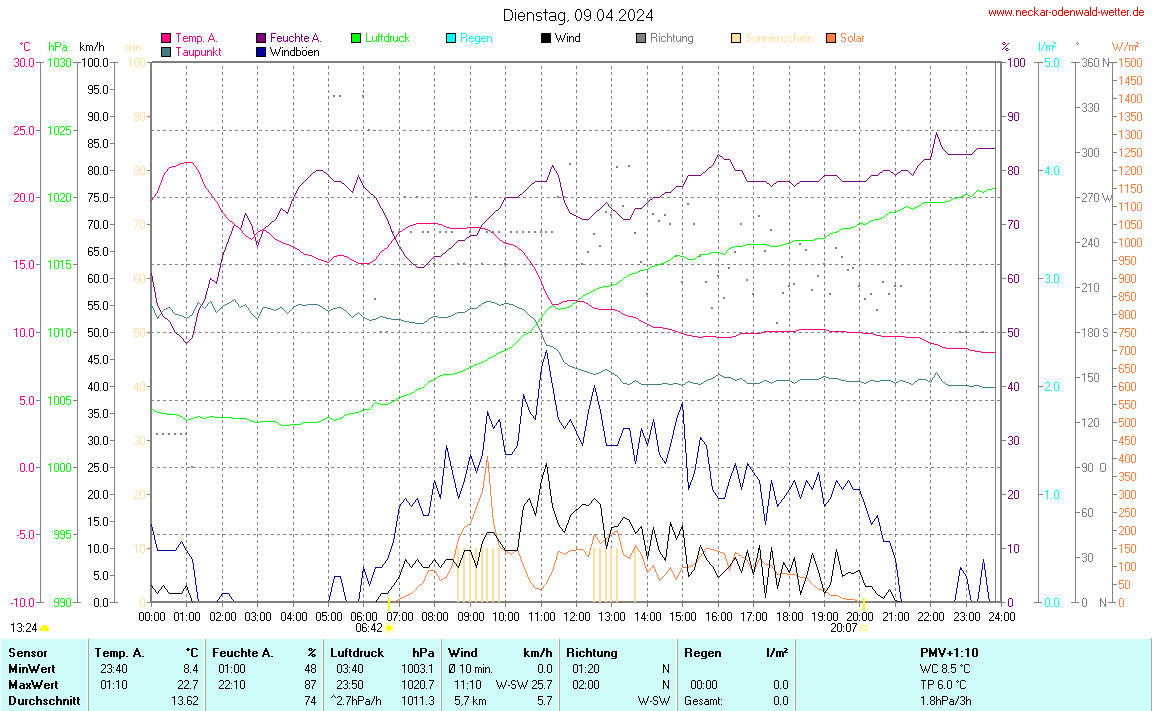This screenshot has height=711, width=1152.
Task: Click the gray Richtung legend square
Action: [x=641, y=38]
